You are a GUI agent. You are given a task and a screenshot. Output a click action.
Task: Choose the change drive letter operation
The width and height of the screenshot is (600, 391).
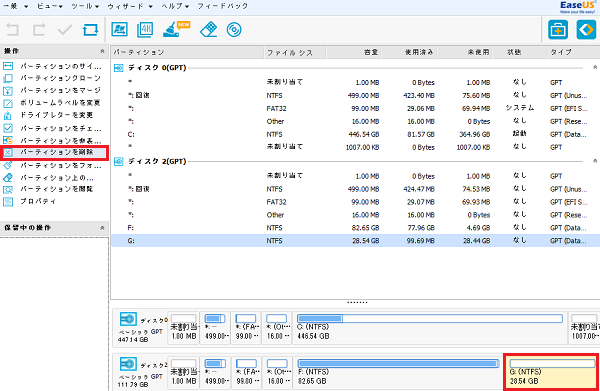pyautogui.click(x=53, y=115)
